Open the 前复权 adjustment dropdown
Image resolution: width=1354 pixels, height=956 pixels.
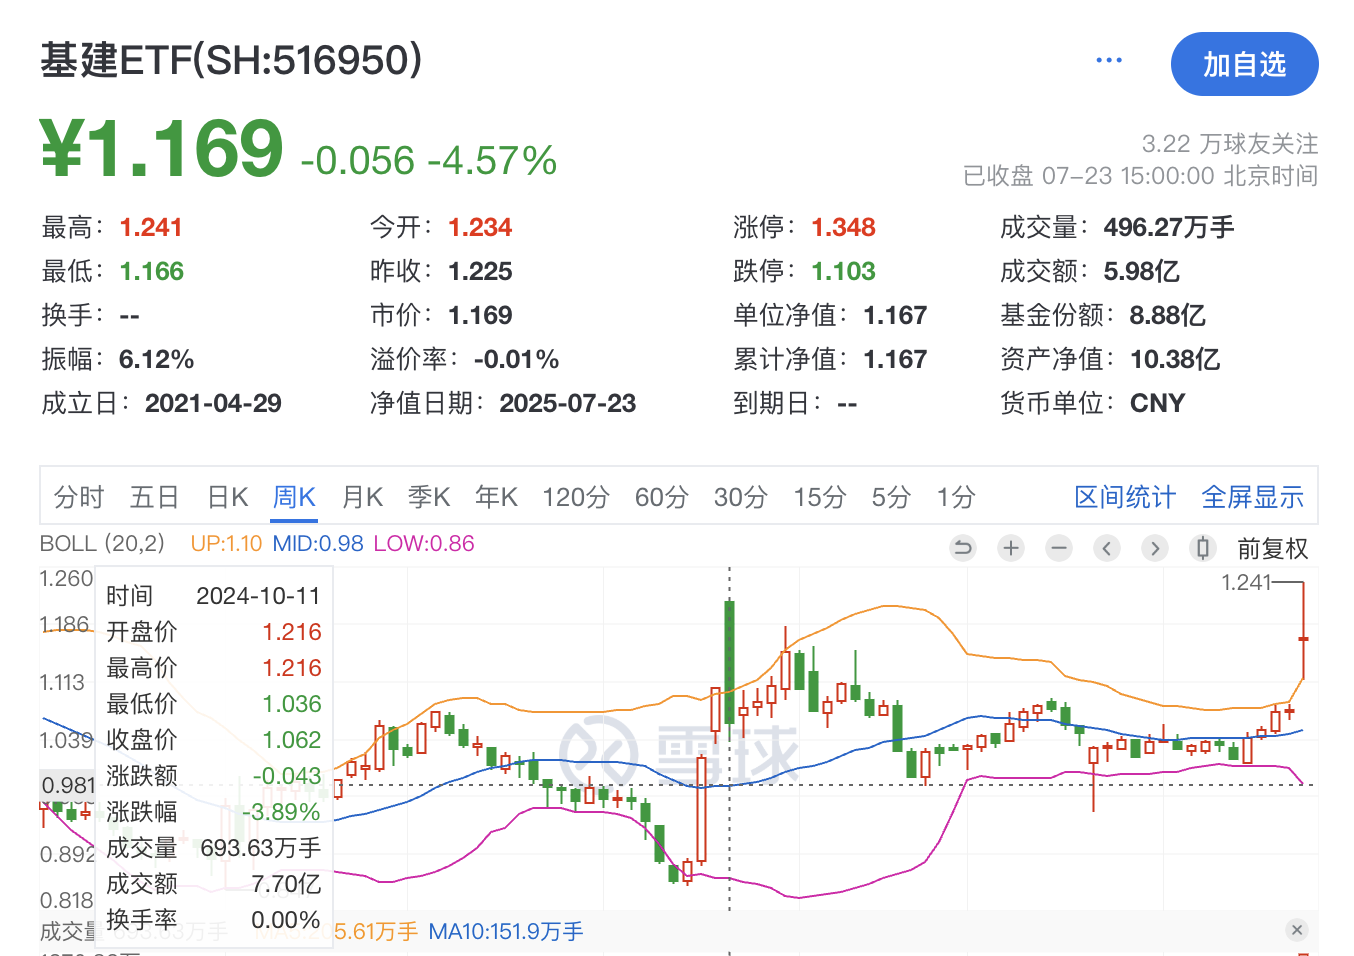point(1272,549)
